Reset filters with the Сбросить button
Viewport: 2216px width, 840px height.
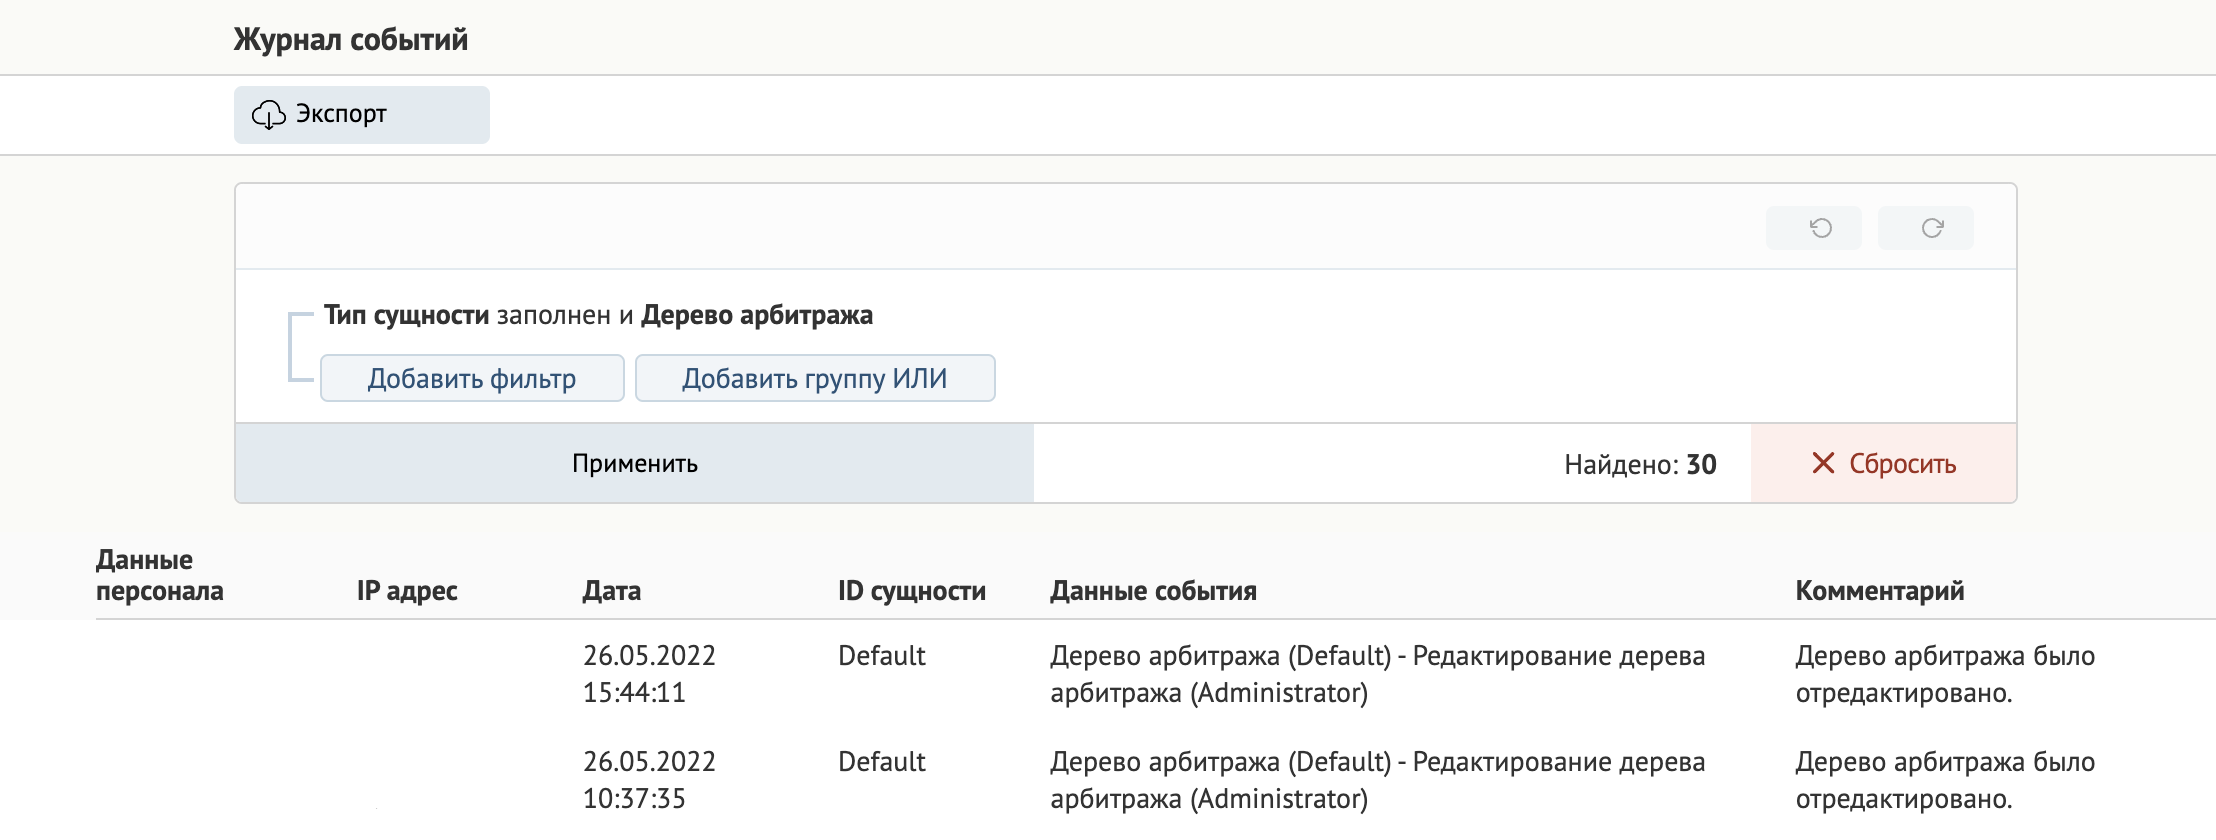click(x=1883, y=463)
